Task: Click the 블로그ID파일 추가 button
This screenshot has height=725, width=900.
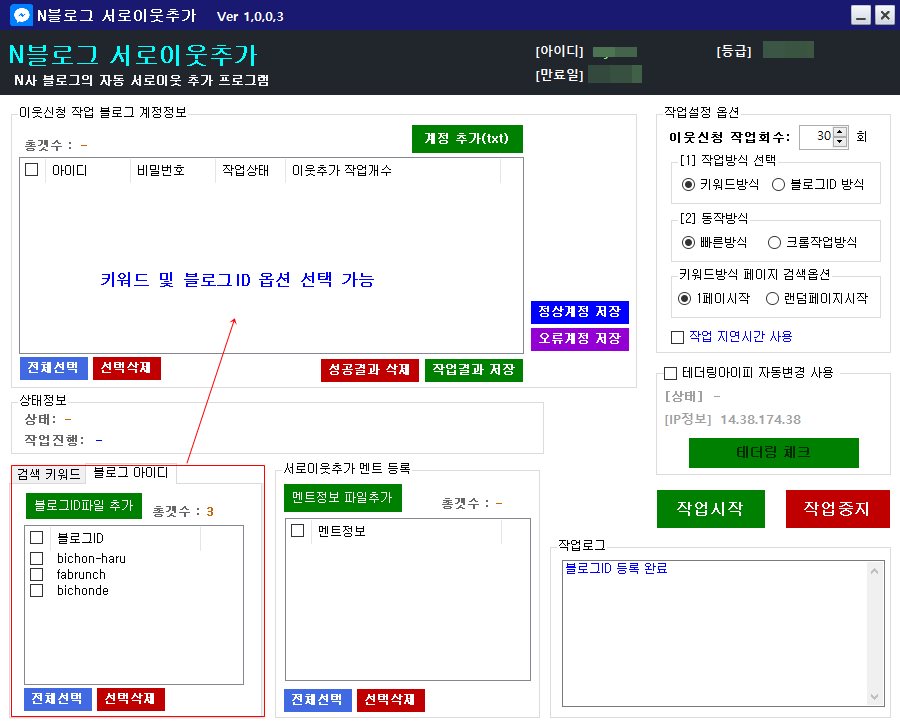Action: coord(84,506)
